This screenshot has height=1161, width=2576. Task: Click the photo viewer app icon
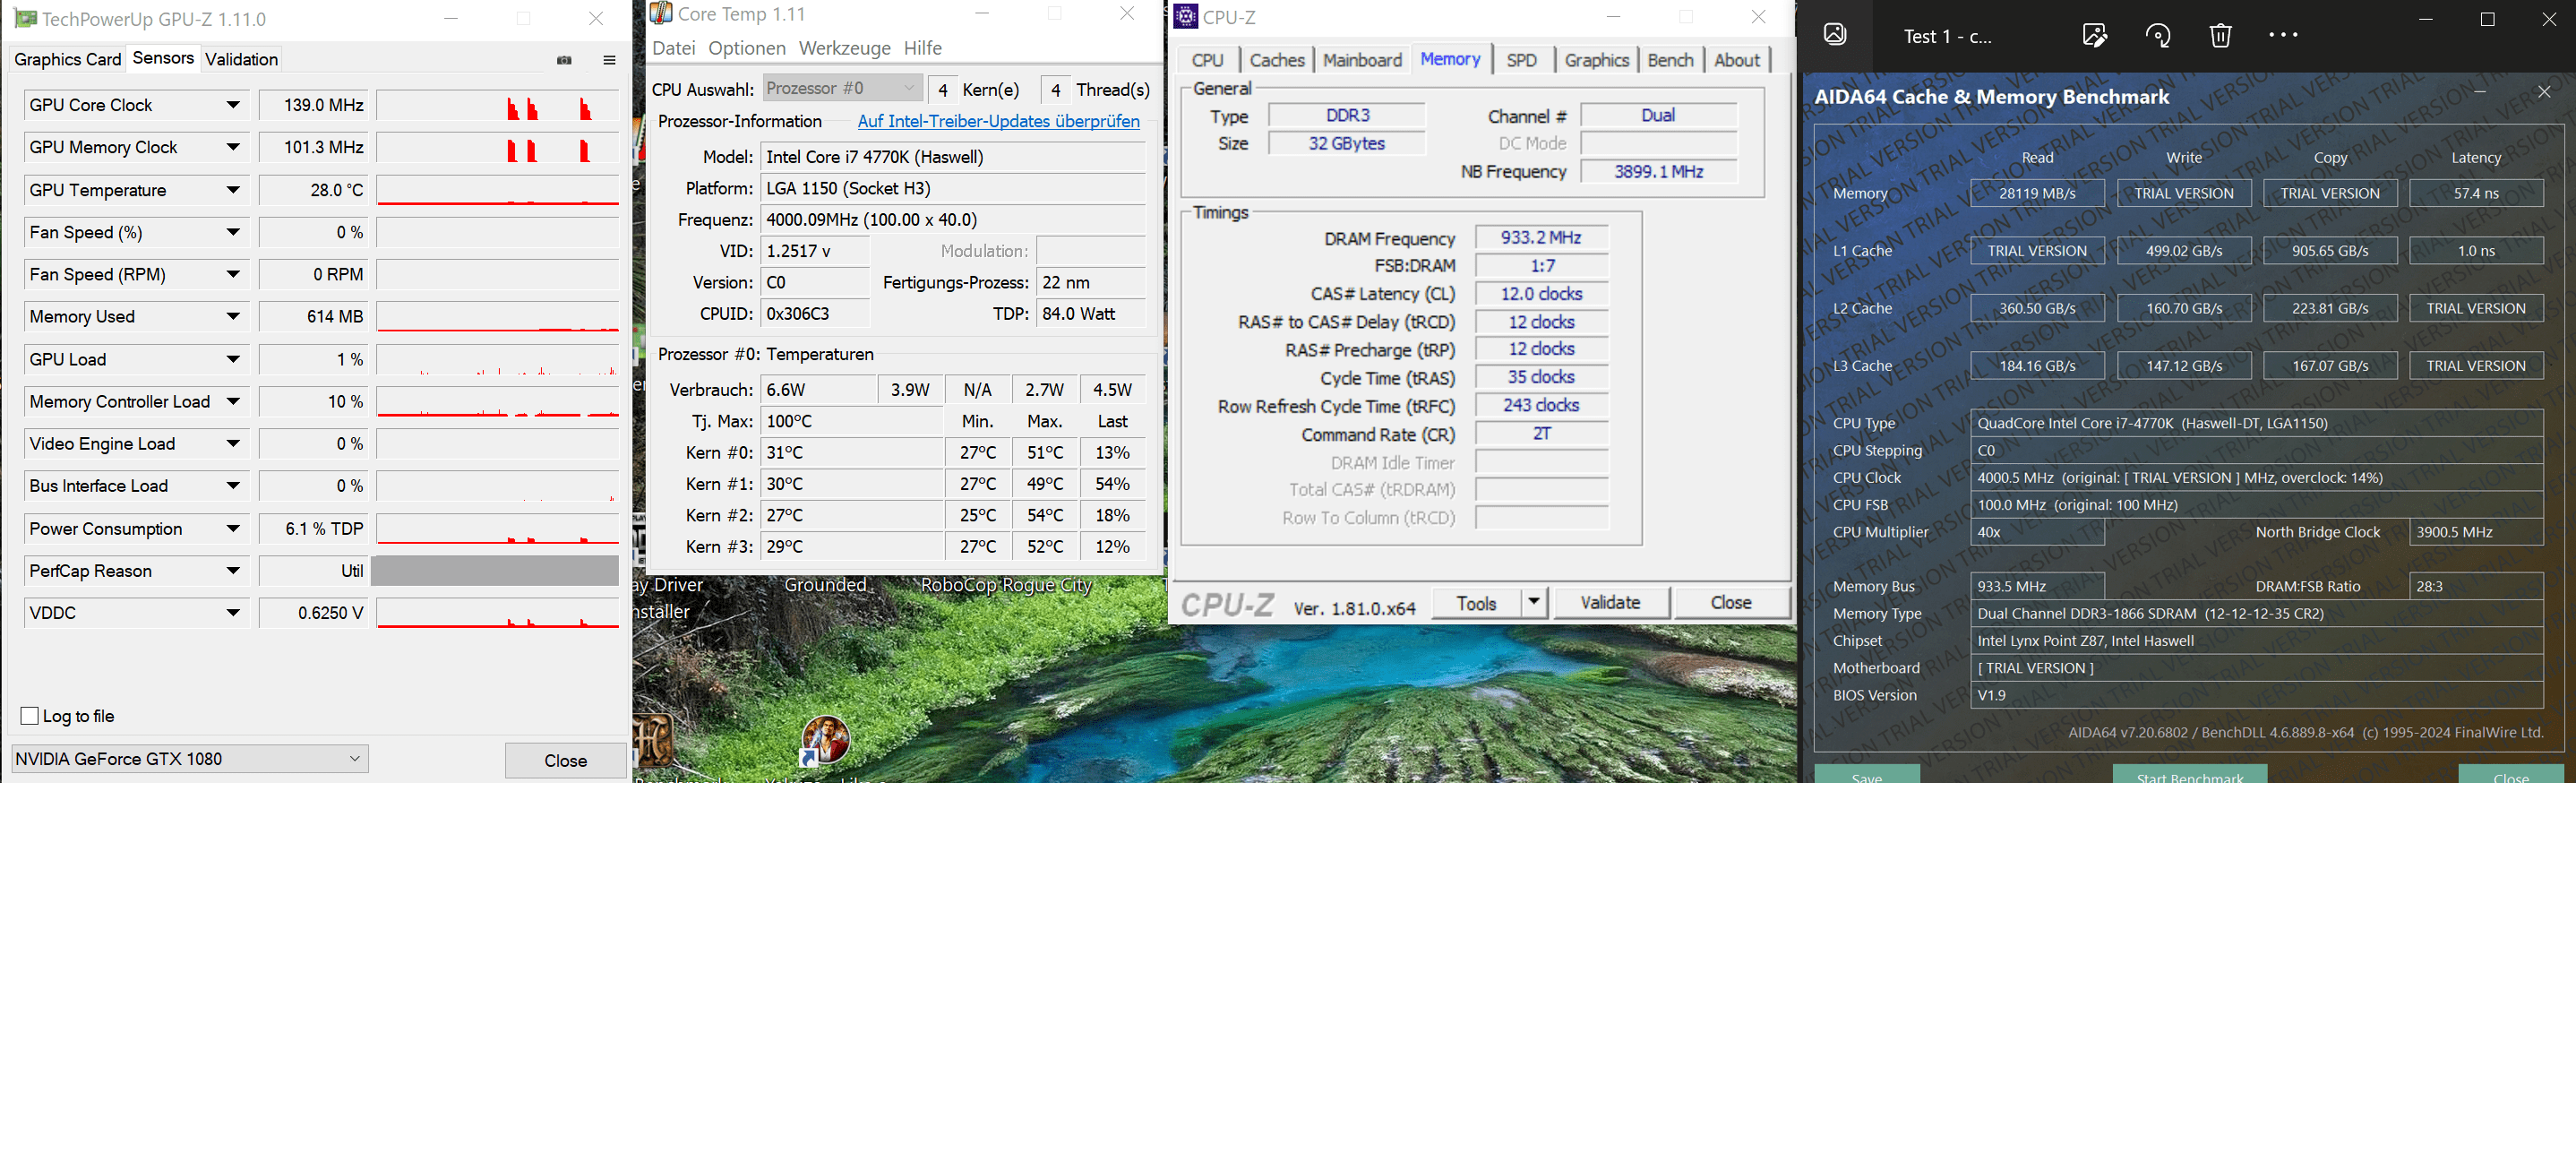(1834, 34)
